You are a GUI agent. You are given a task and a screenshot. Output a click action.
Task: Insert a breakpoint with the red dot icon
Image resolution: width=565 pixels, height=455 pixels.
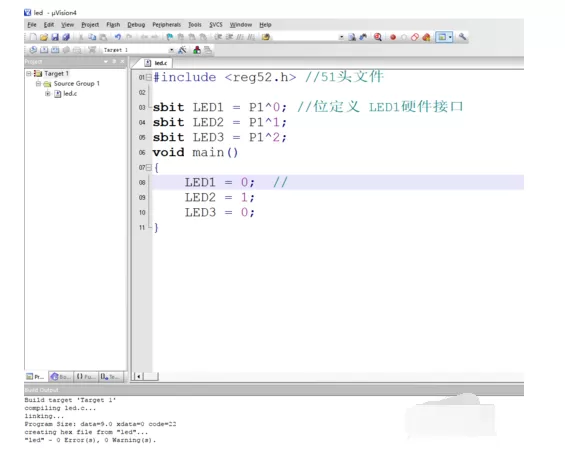393,37
